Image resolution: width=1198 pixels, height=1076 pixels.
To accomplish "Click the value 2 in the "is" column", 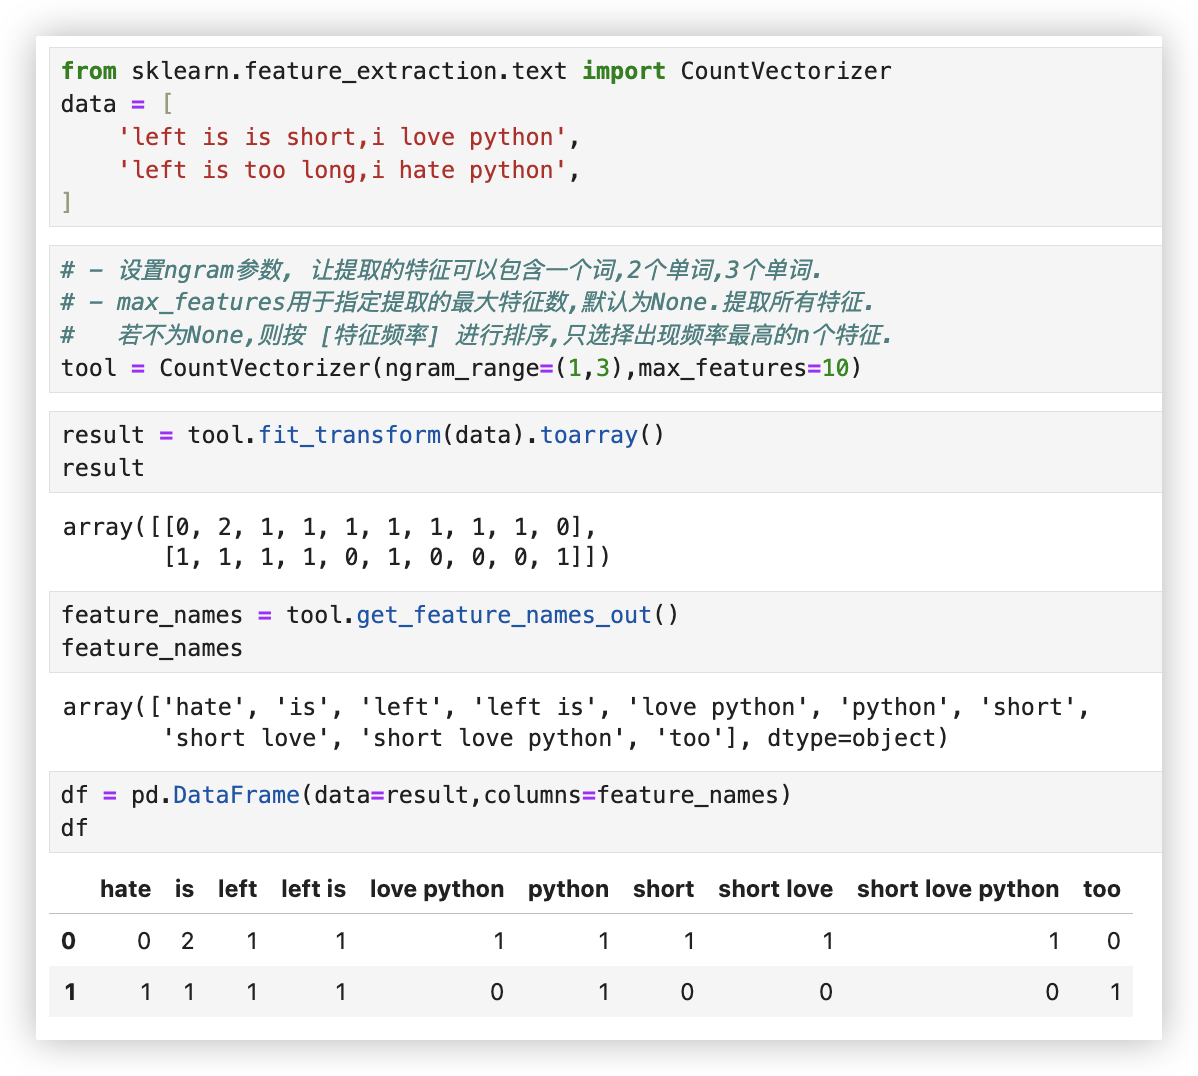I will point(187,941).
